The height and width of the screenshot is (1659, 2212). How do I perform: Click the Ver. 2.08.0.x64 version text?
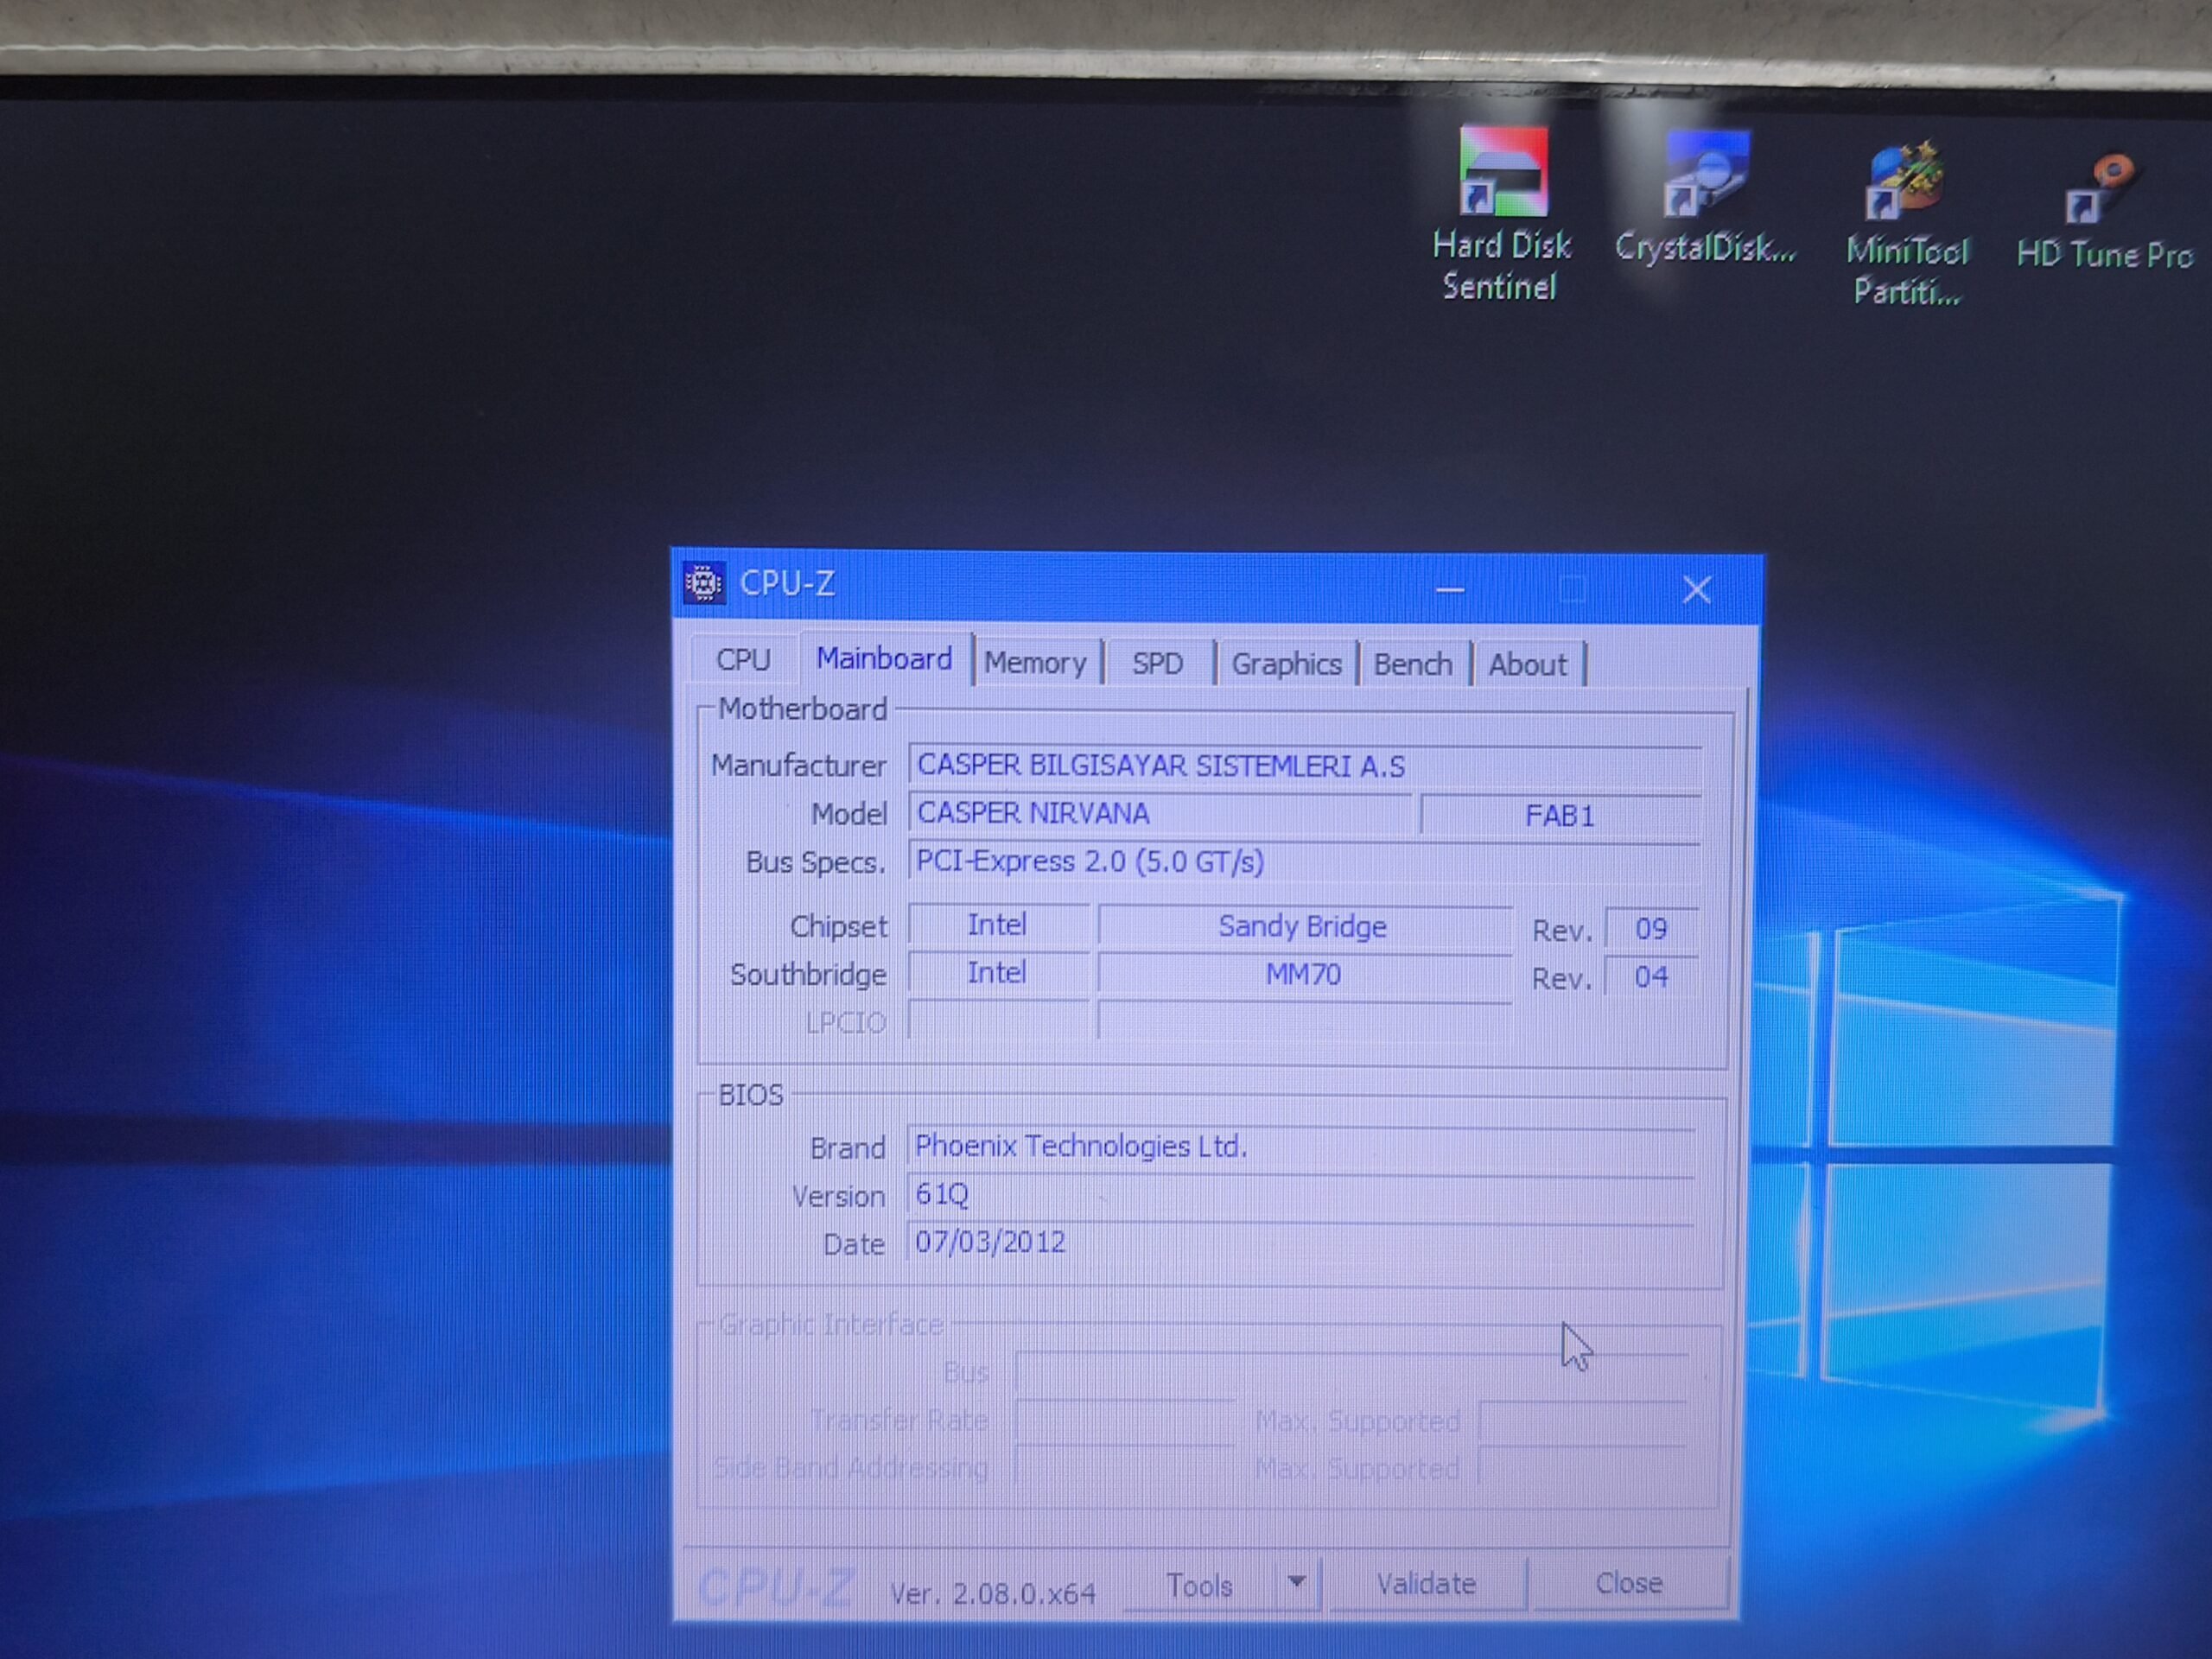[x=992, y=1593]
